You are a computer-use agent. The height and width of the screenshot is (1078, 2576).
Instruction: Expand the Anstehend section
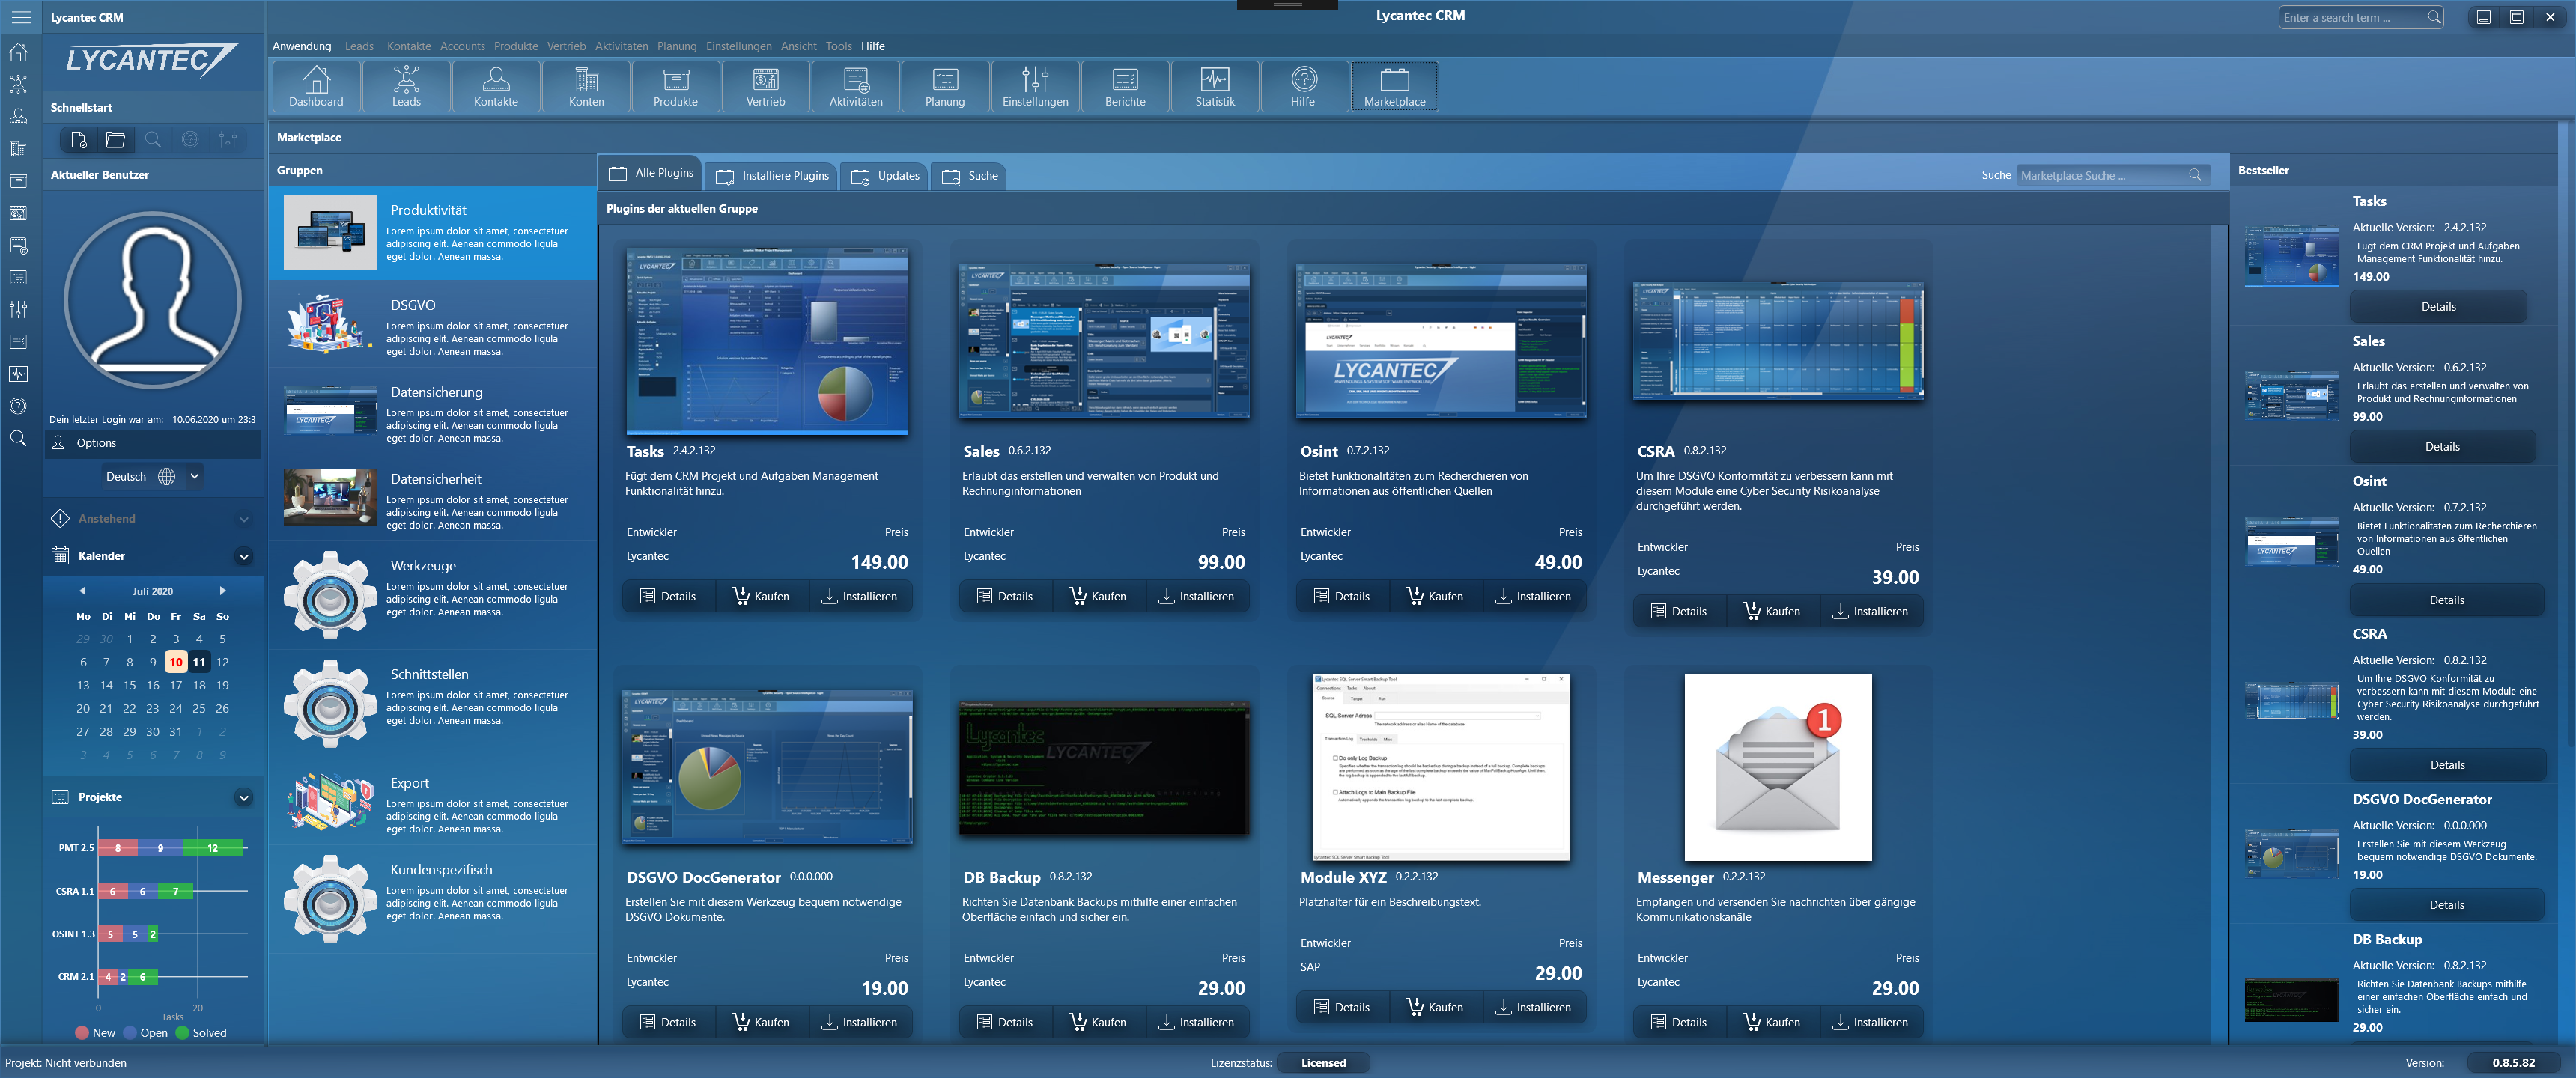[x=244, y=519]
